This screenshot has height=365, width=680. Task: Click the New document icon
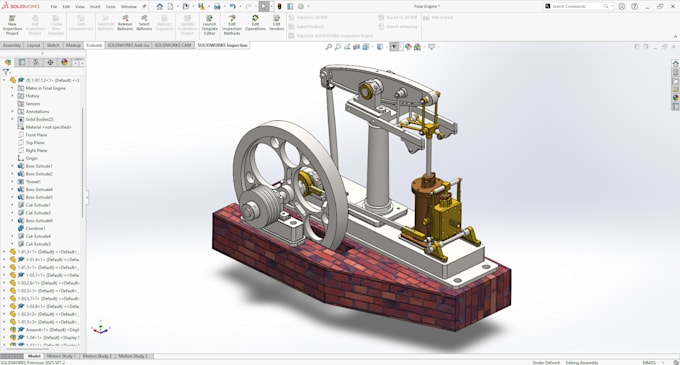coord(170,7)
